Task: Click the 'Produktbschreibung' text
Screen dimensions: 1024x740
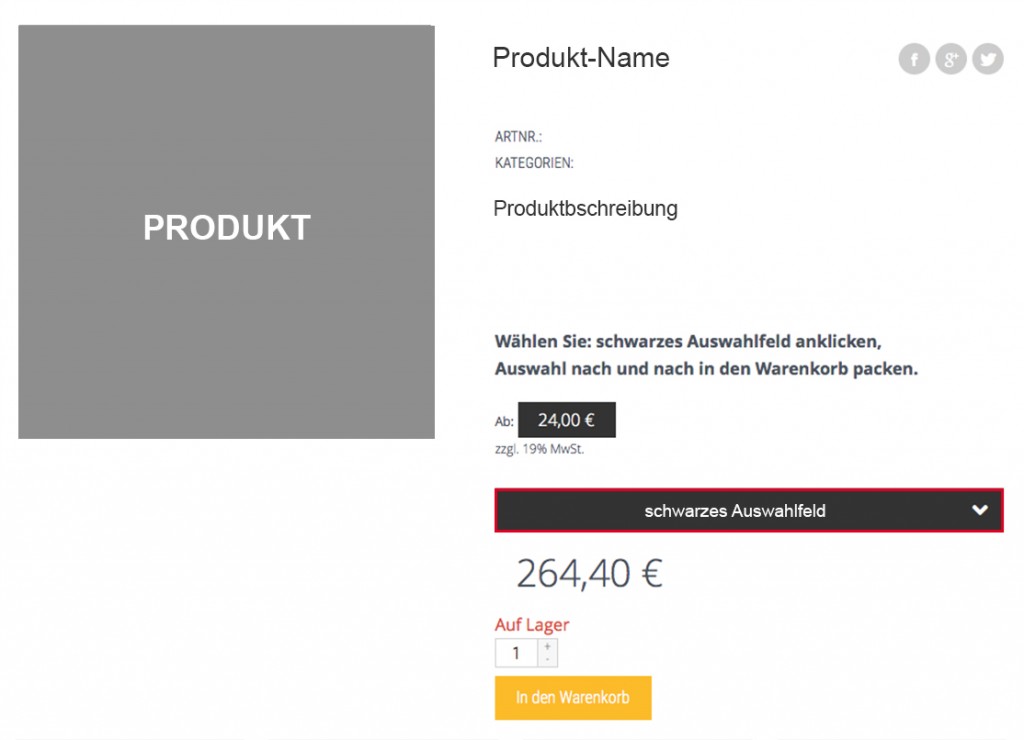Action: pos(585,209)
